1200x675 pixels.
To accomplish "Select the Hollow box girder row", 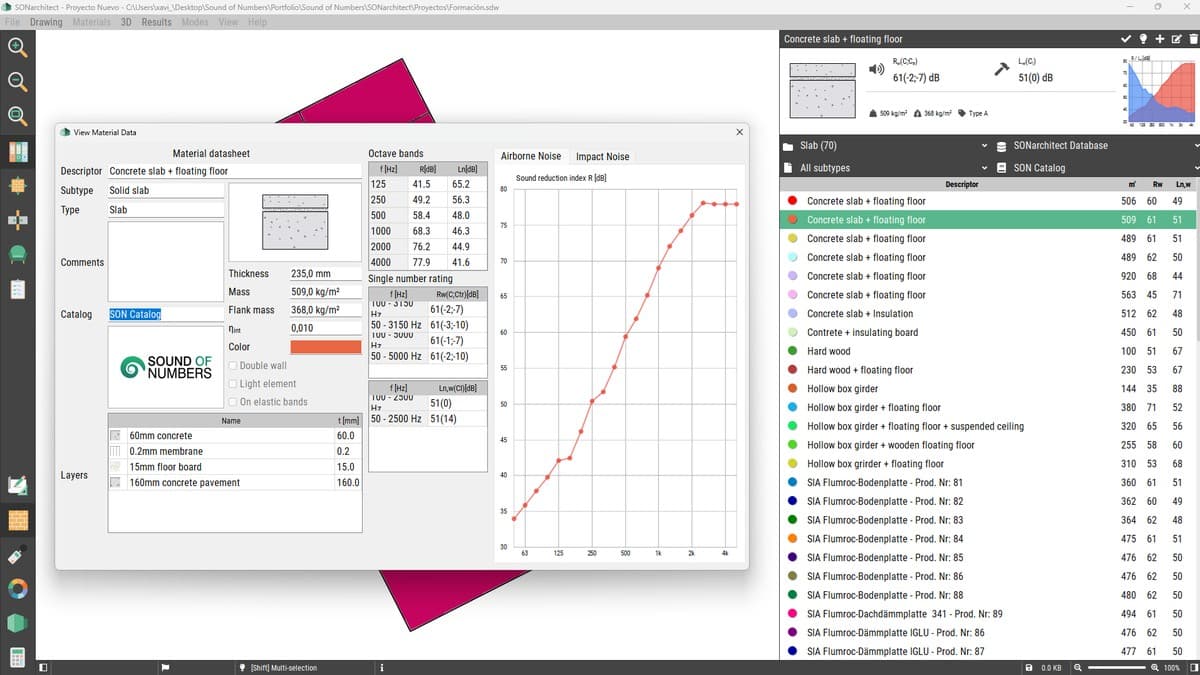I will click(x=990, y=389).
